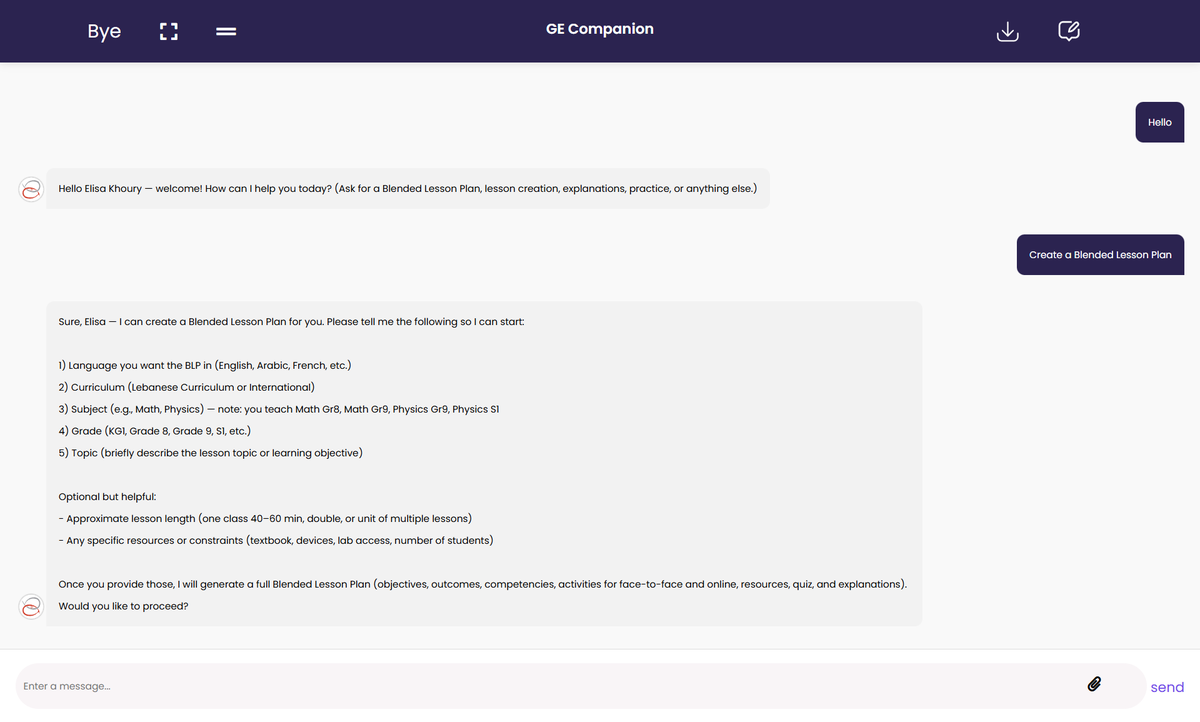
Task: Click the '5) Topic' line in reply
Action: (210, 453)
